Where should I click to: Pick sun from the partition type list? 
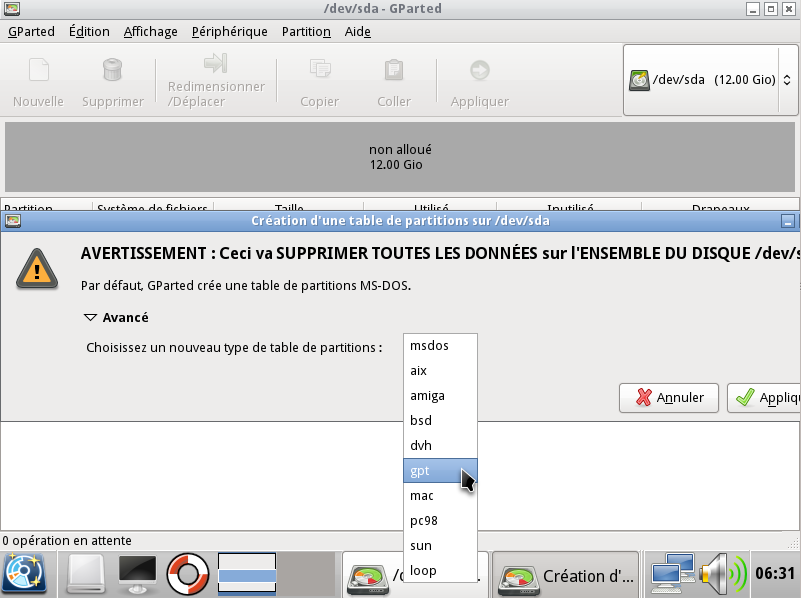(x=440, y=546)
